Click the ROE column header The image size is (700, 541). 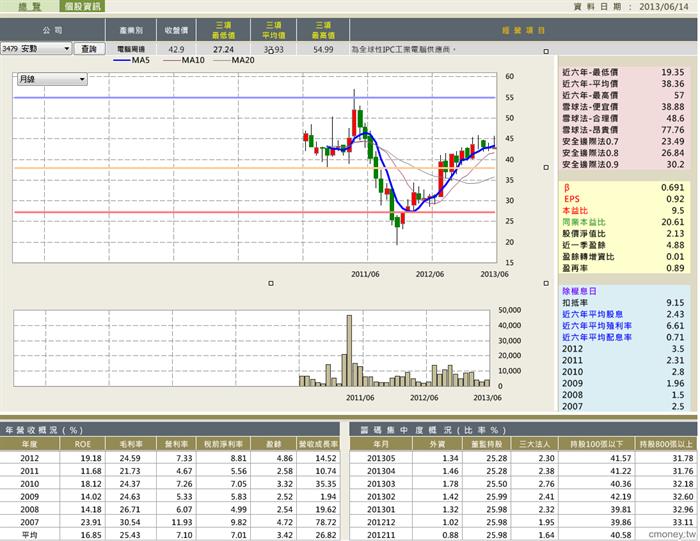point(83,444)
